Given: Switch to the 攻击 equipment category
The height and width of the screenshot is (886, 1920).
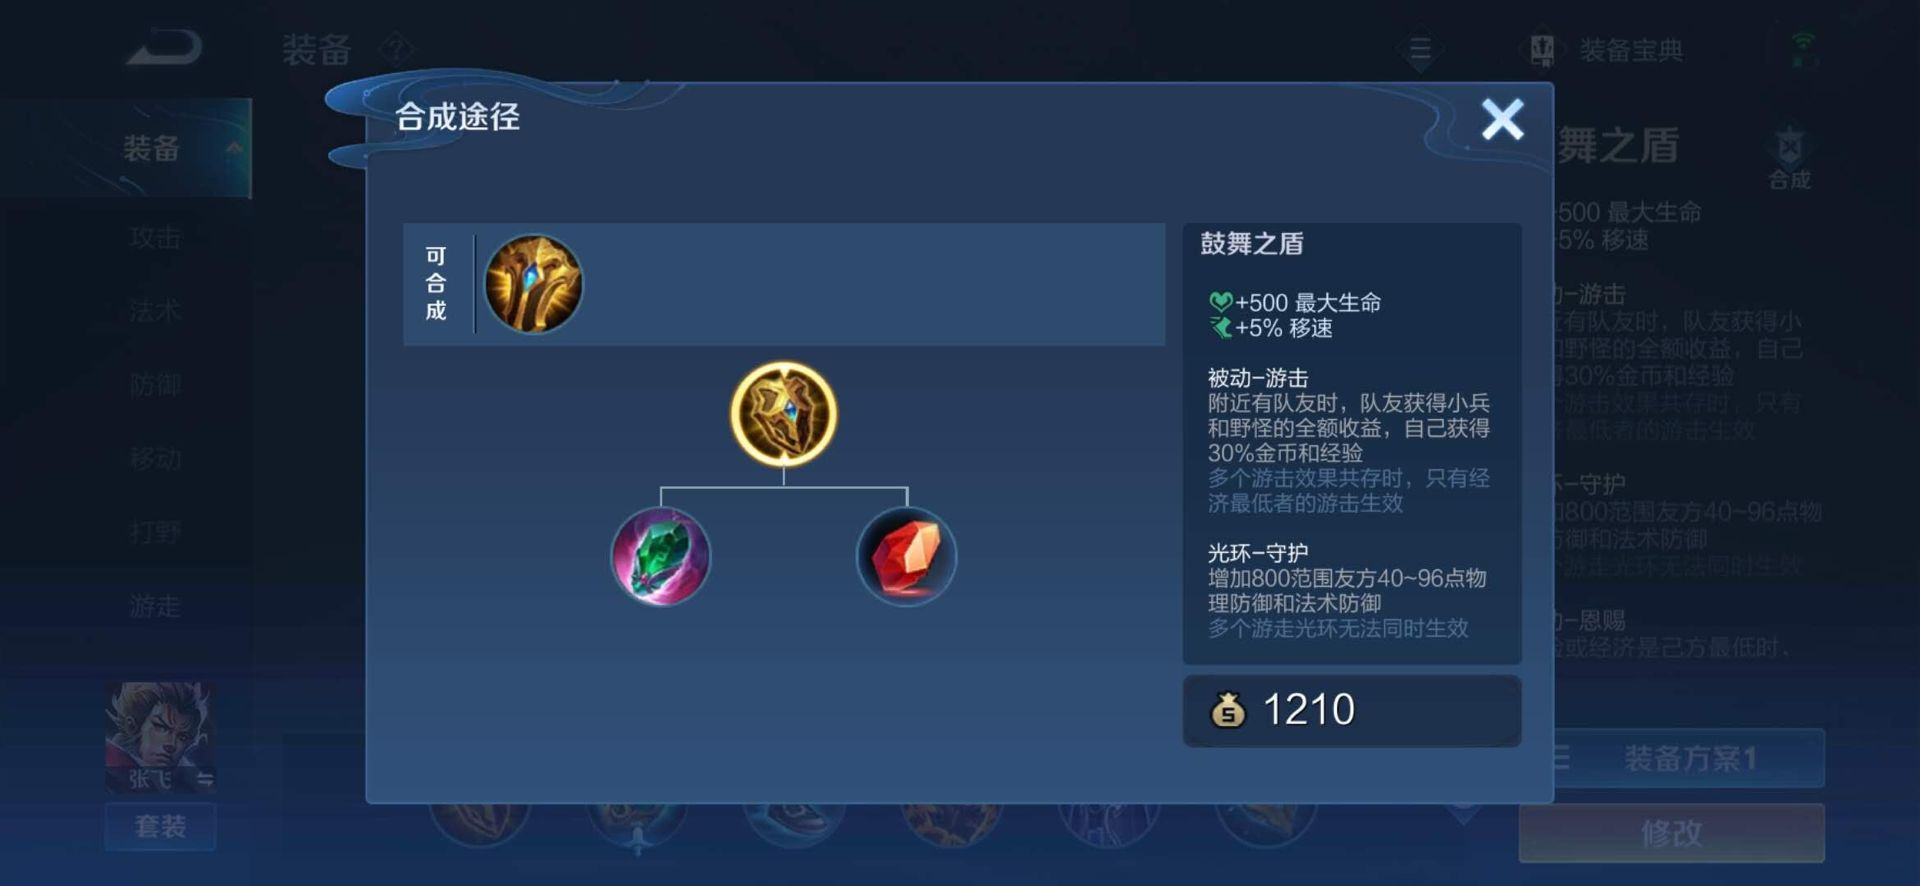Looking at the screenshot, I should coord(155,238).
